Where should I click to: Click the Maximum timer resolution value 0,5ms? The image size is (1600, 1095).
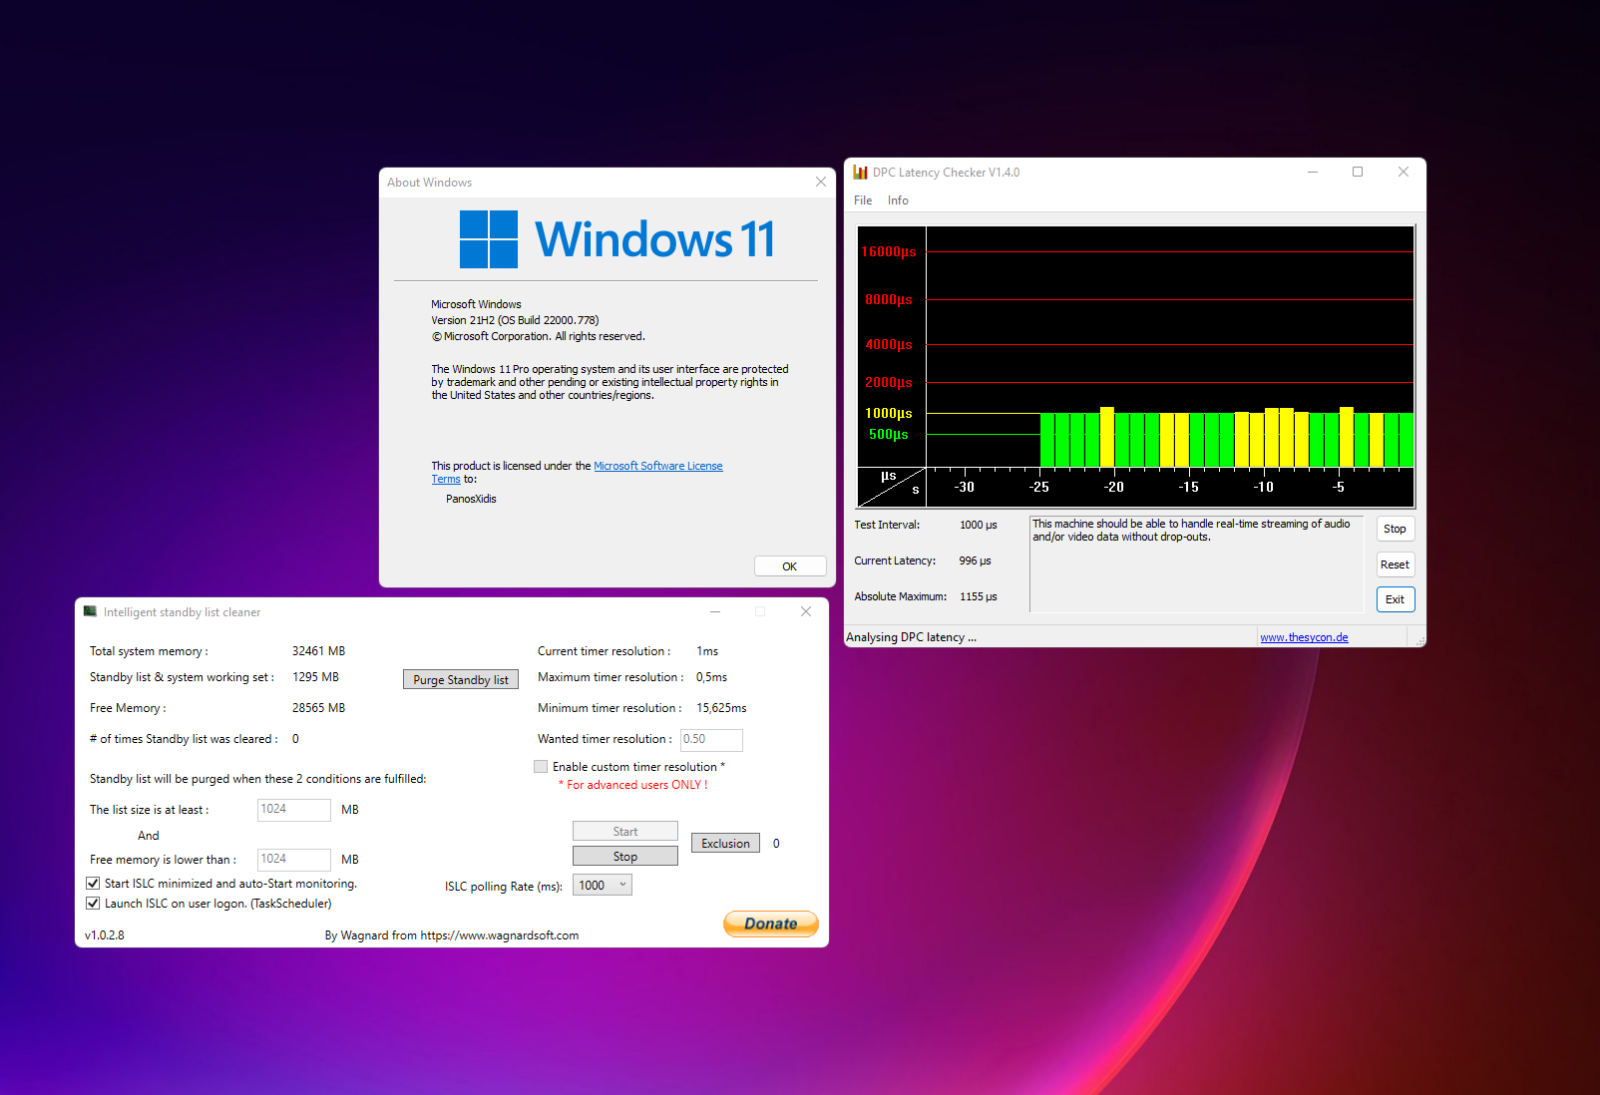pyautogui.click(x=712, y=678)
